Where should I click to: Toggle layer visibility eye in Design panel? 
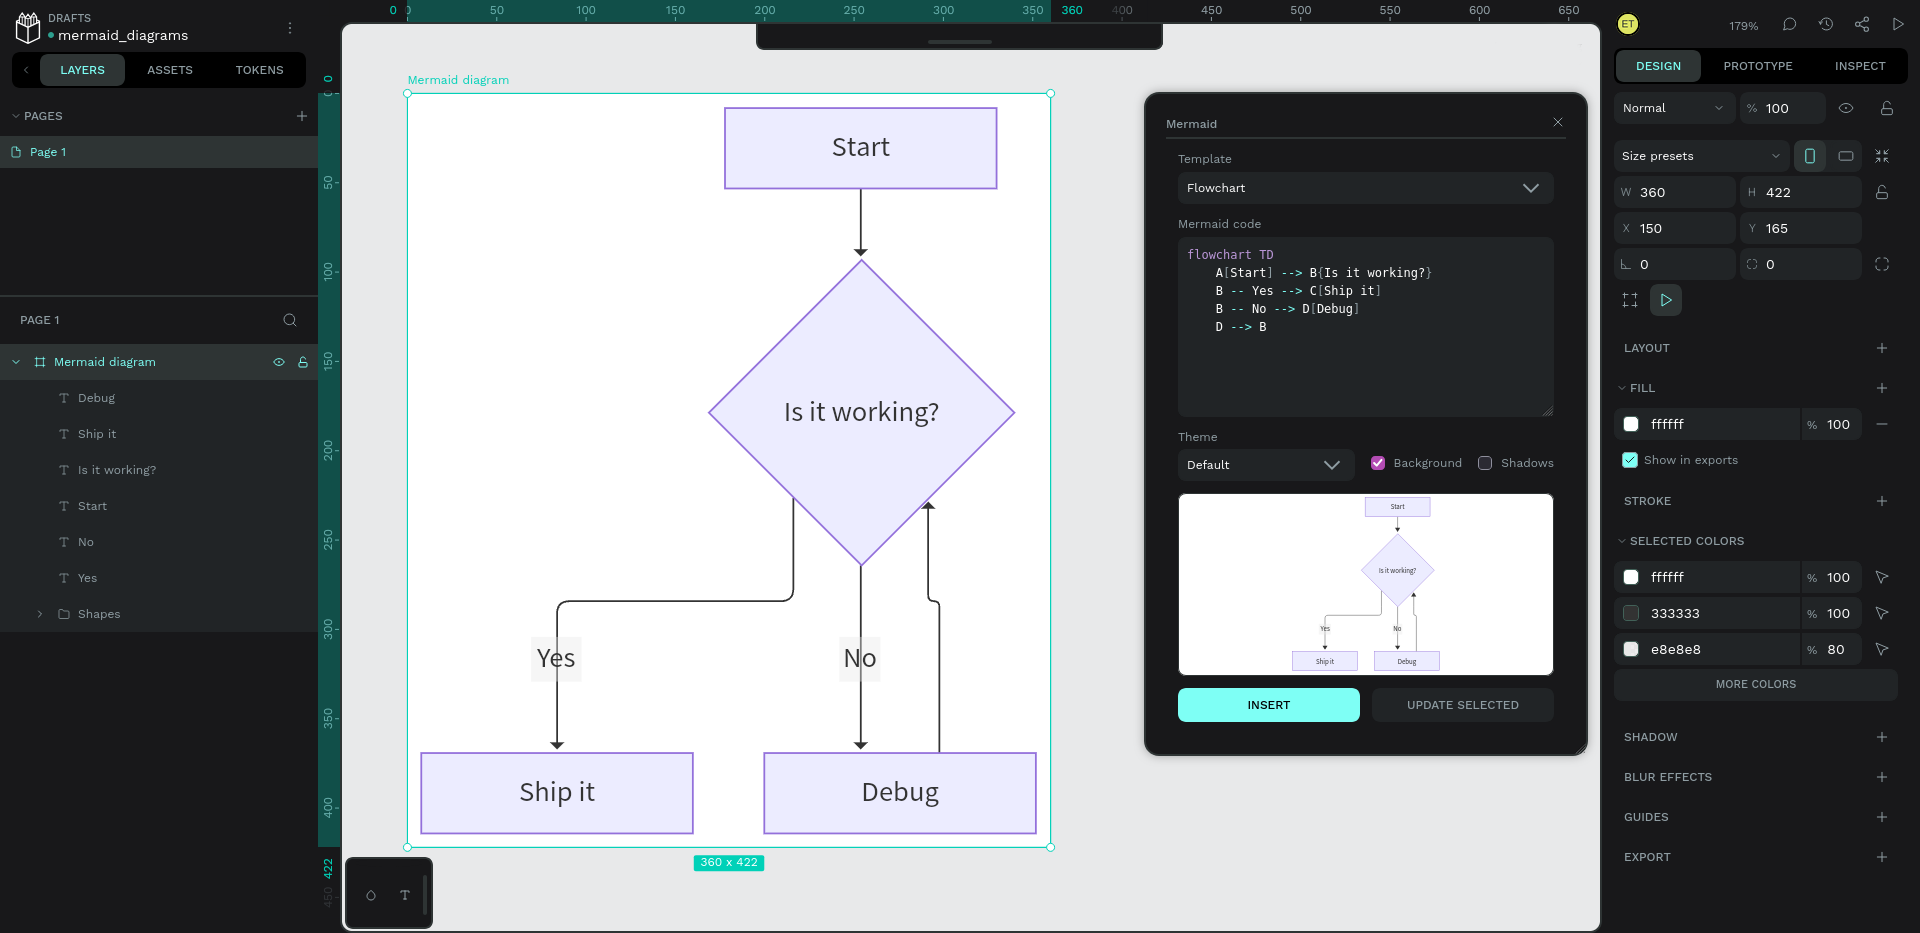pos(1846,108)
